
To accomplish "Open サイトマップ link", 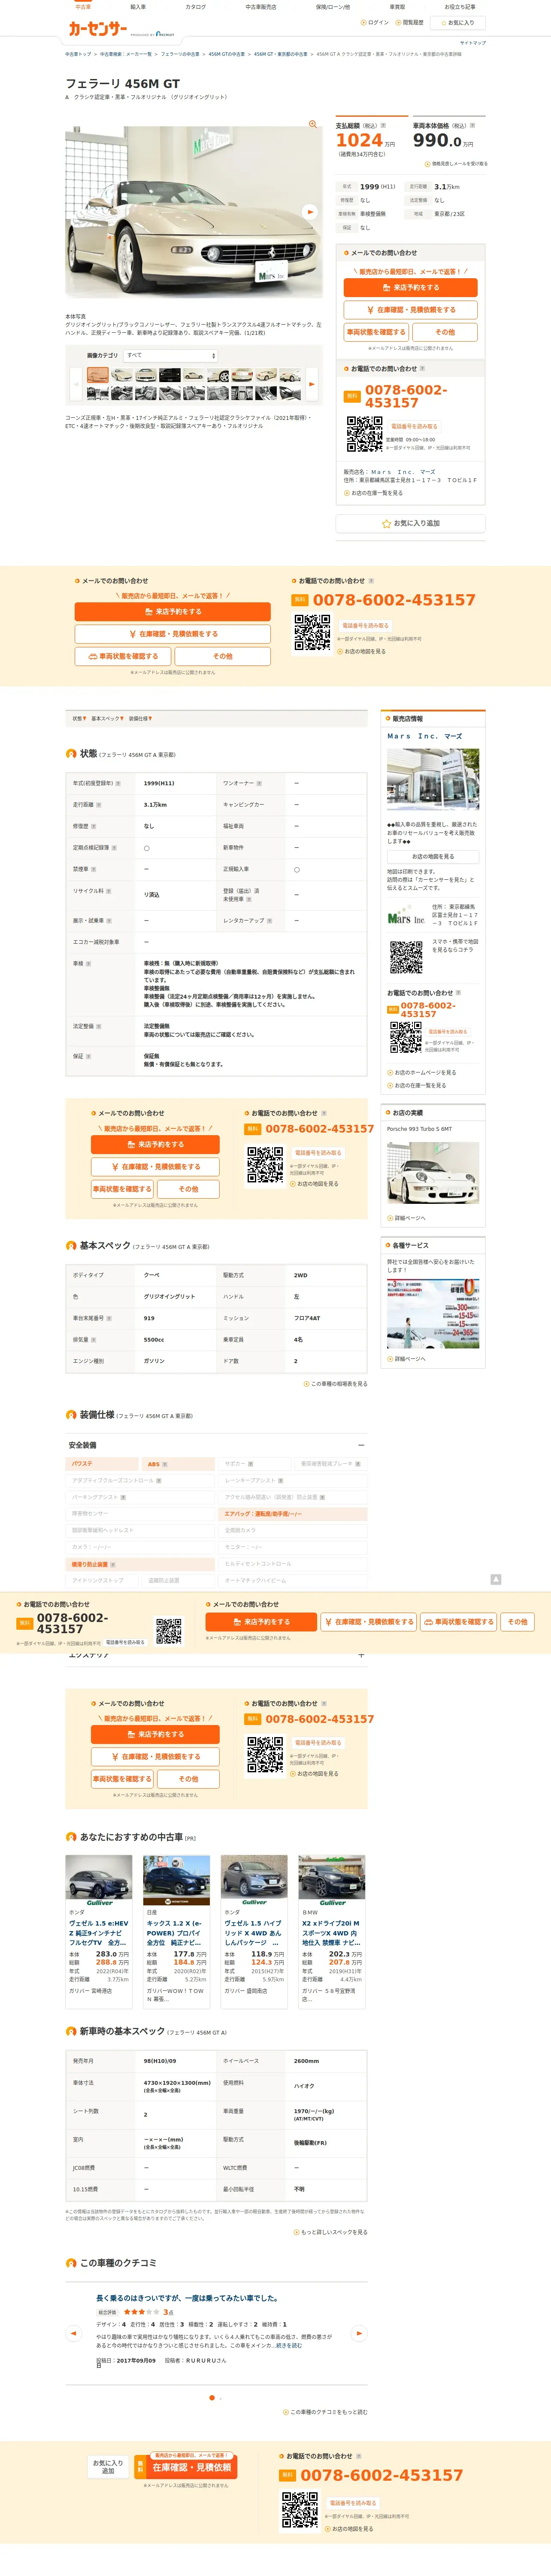I will pos(473,43).
